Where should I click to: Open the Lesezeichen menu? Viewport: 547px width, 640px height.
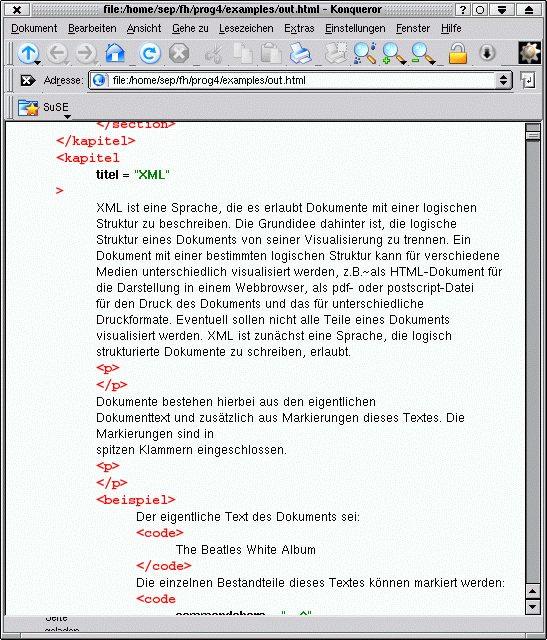click(x=246, y=29)
